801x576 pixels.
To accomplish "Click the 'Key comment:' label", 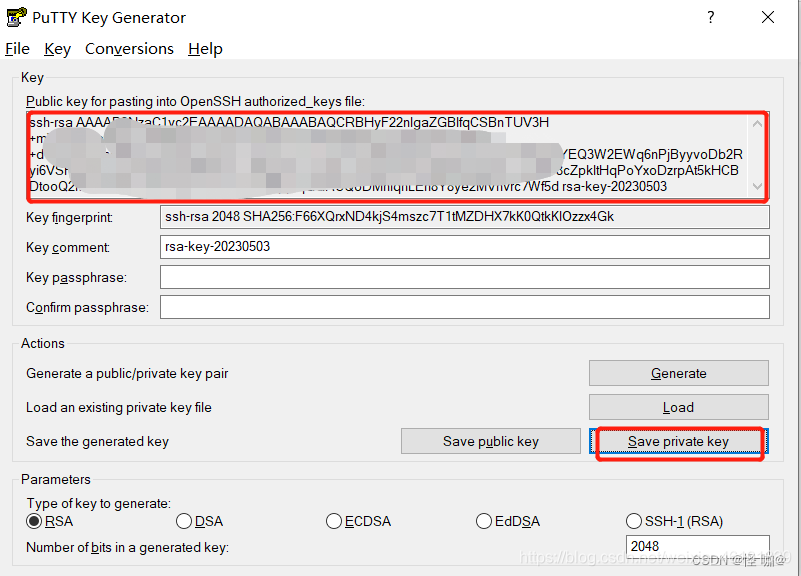I will point(68,248).
